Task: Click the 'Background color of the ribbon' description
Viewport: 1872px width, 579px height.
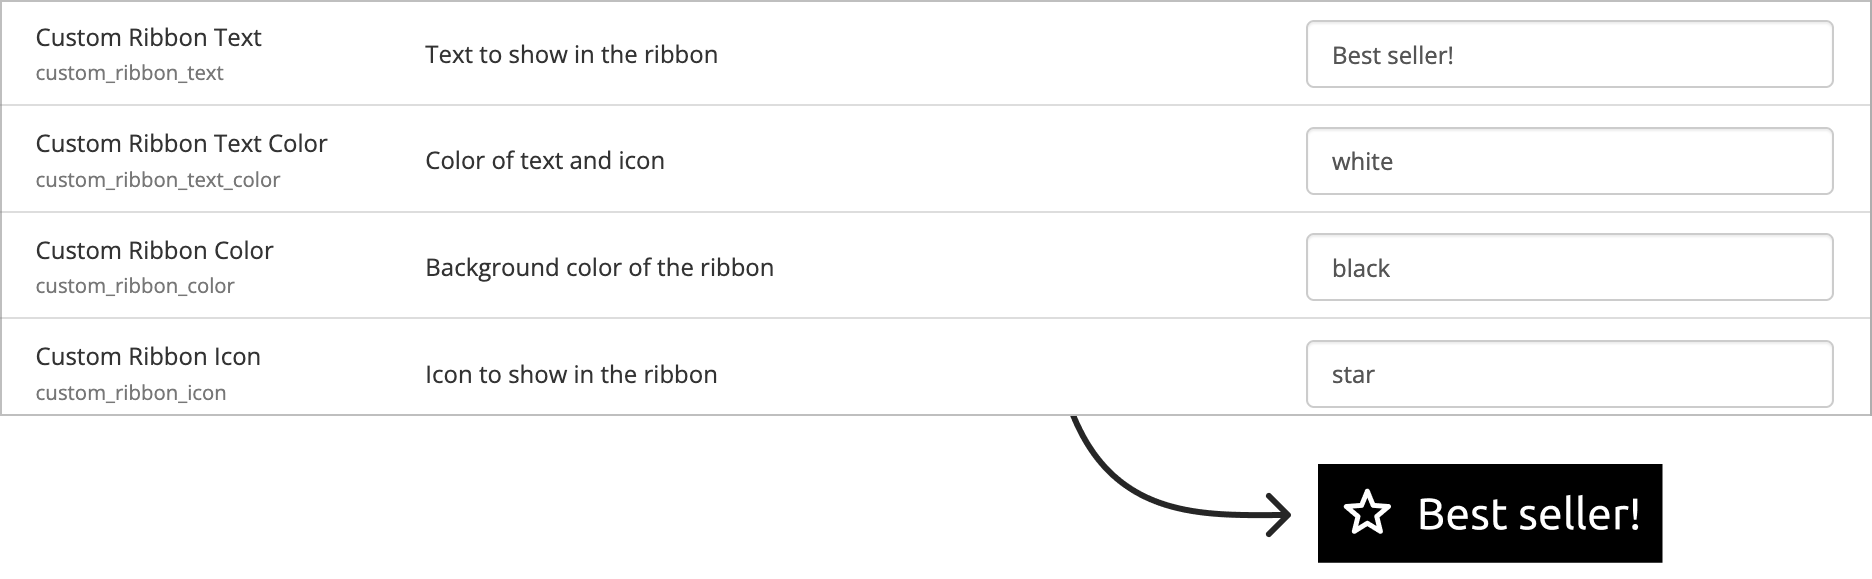Action: pos(599,267)
